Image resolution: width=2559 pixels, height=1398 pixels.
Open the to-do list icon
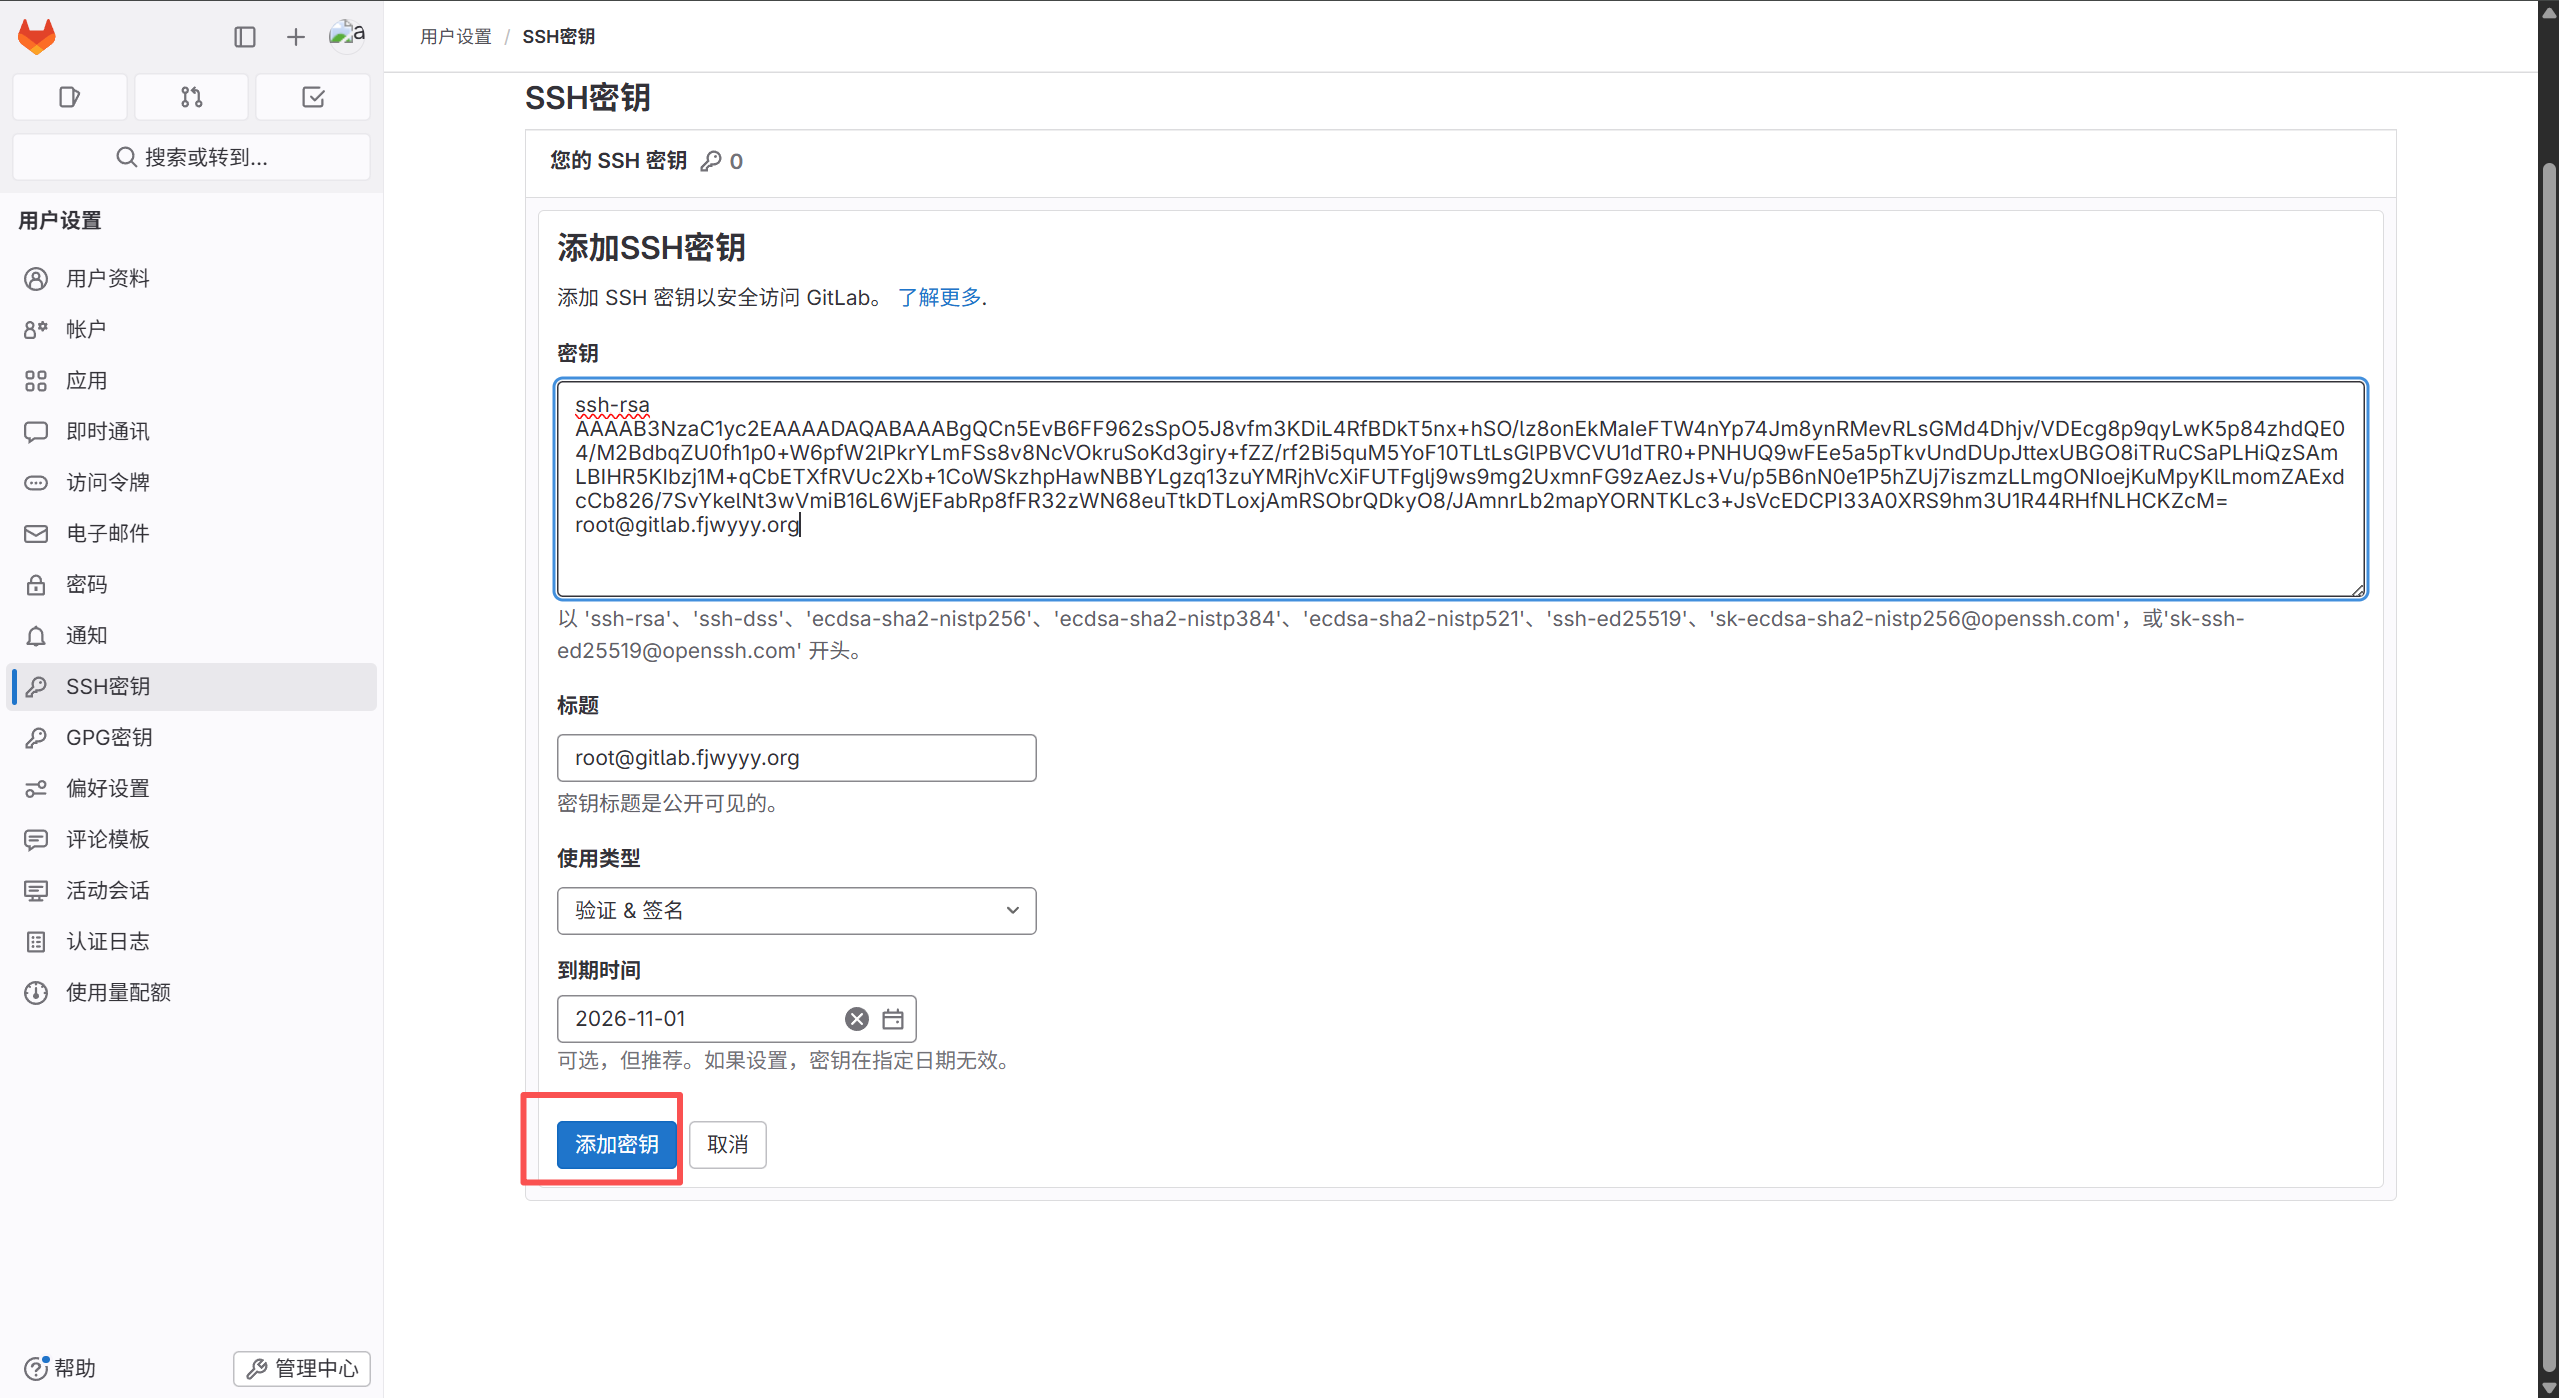click(313, 97)
